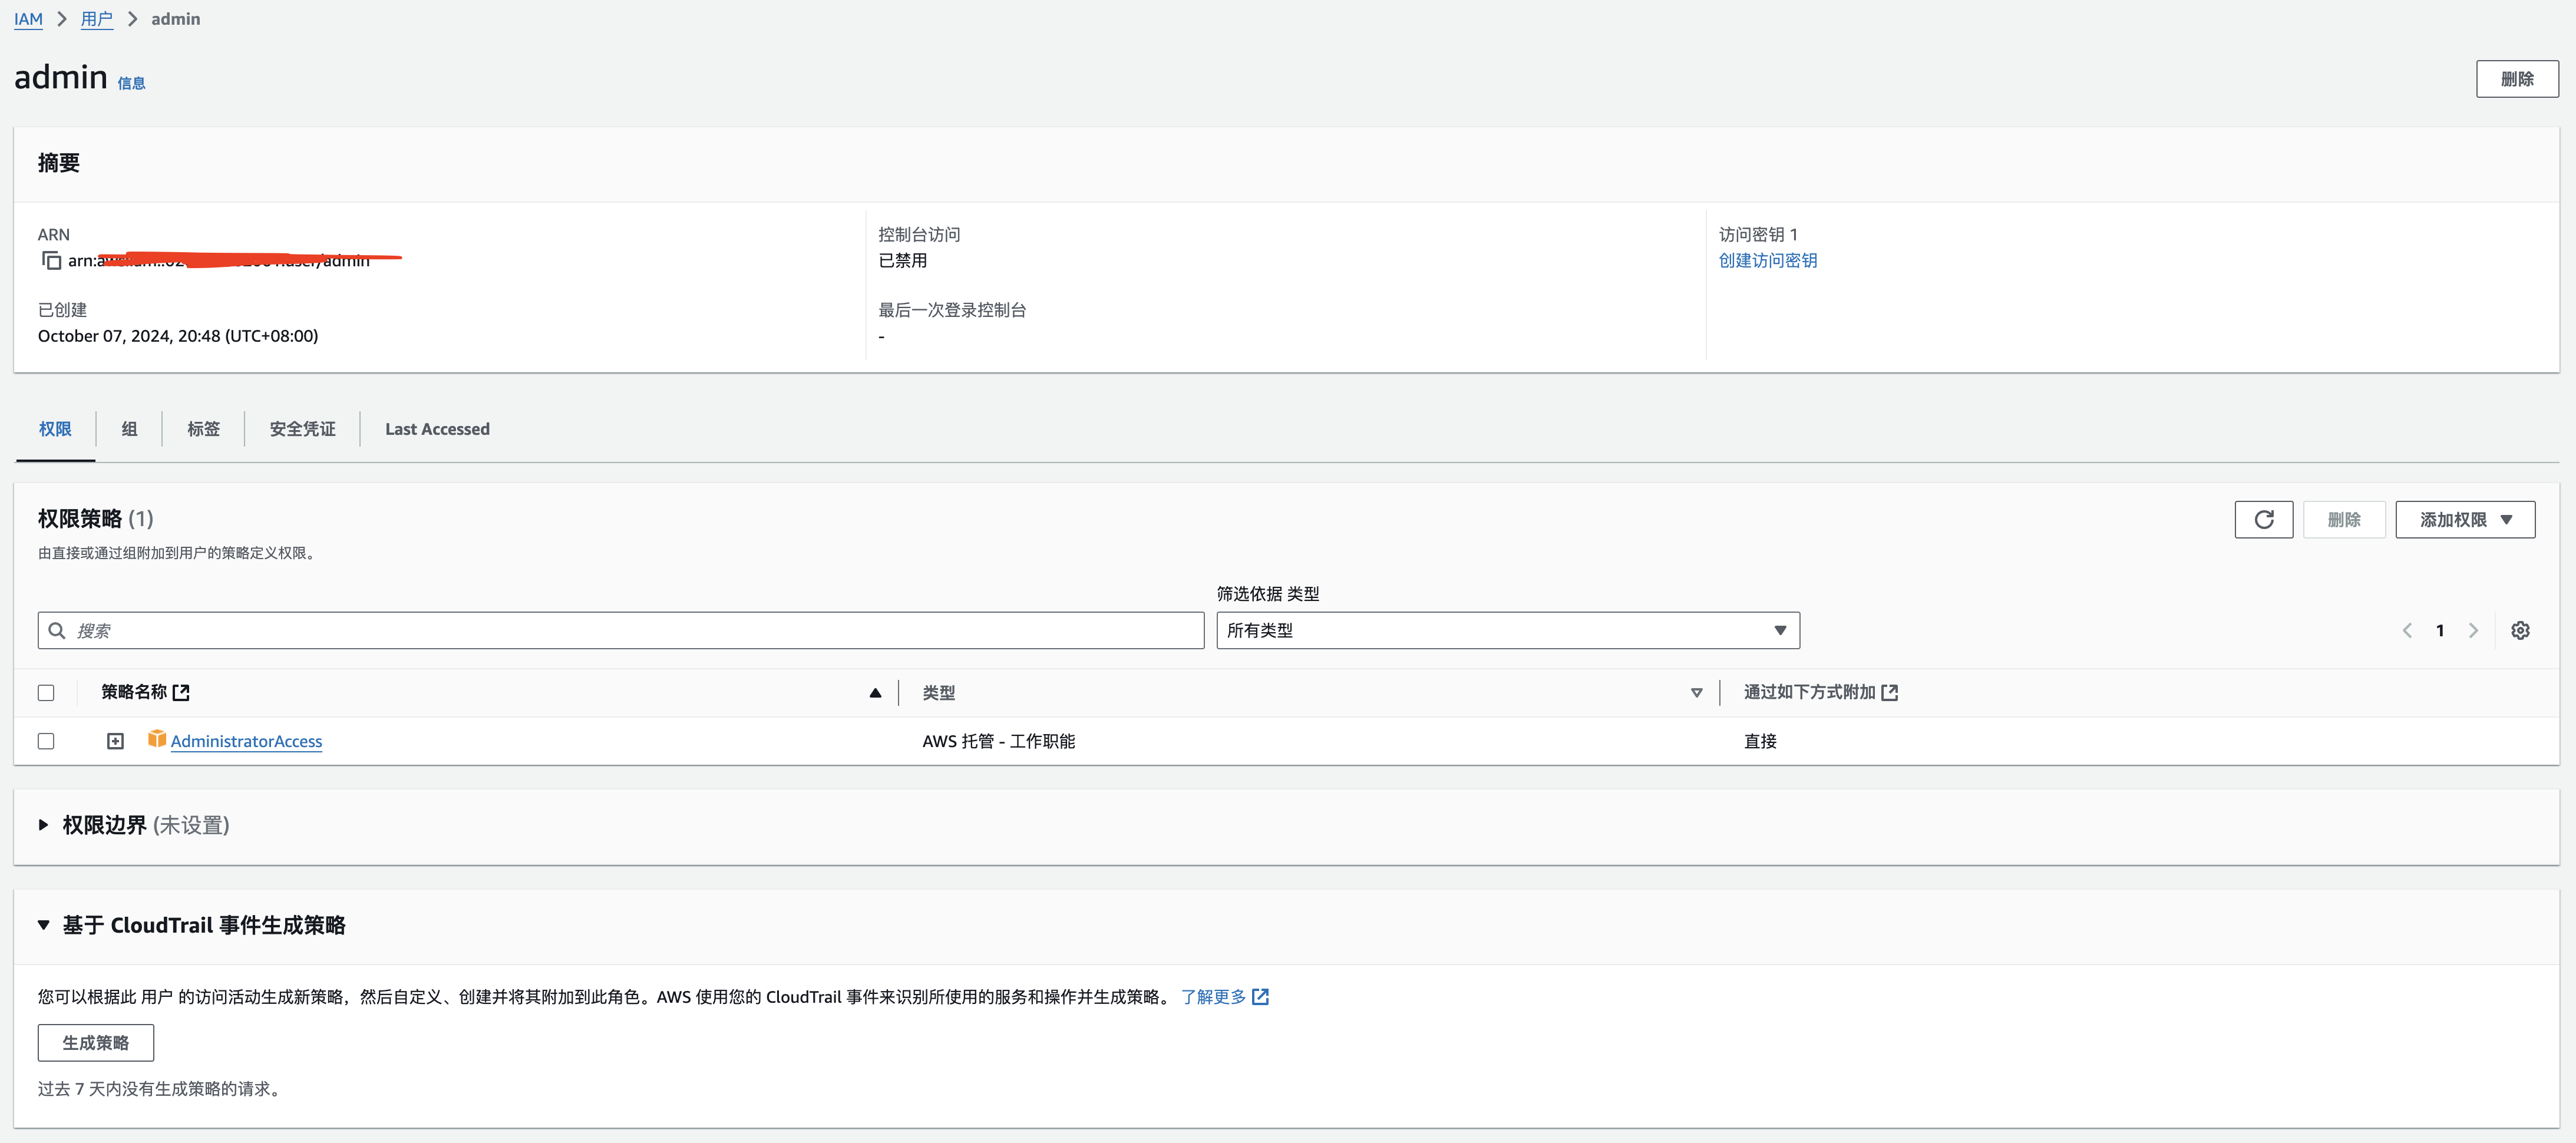The image size is (2576, 1143).
Task: Click the orange AdministratorAccess policy box icon
Action: (x=157, y=739)
